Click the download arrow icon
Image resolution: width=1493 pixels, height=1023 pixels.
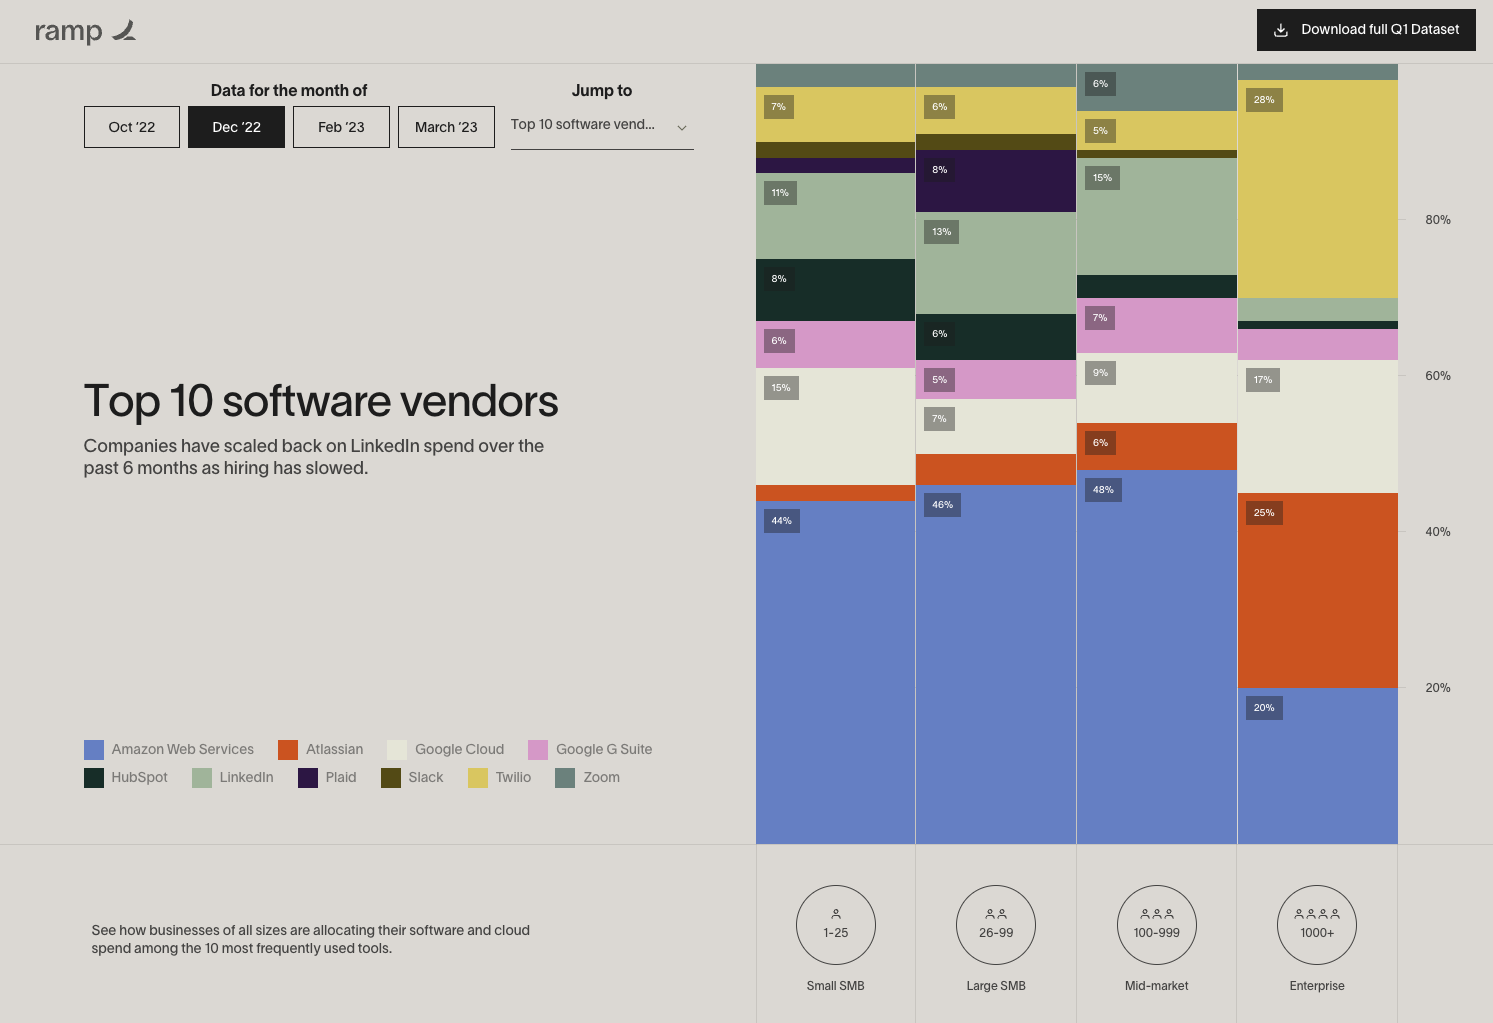pyautogui.click(x=1280, y=30)
